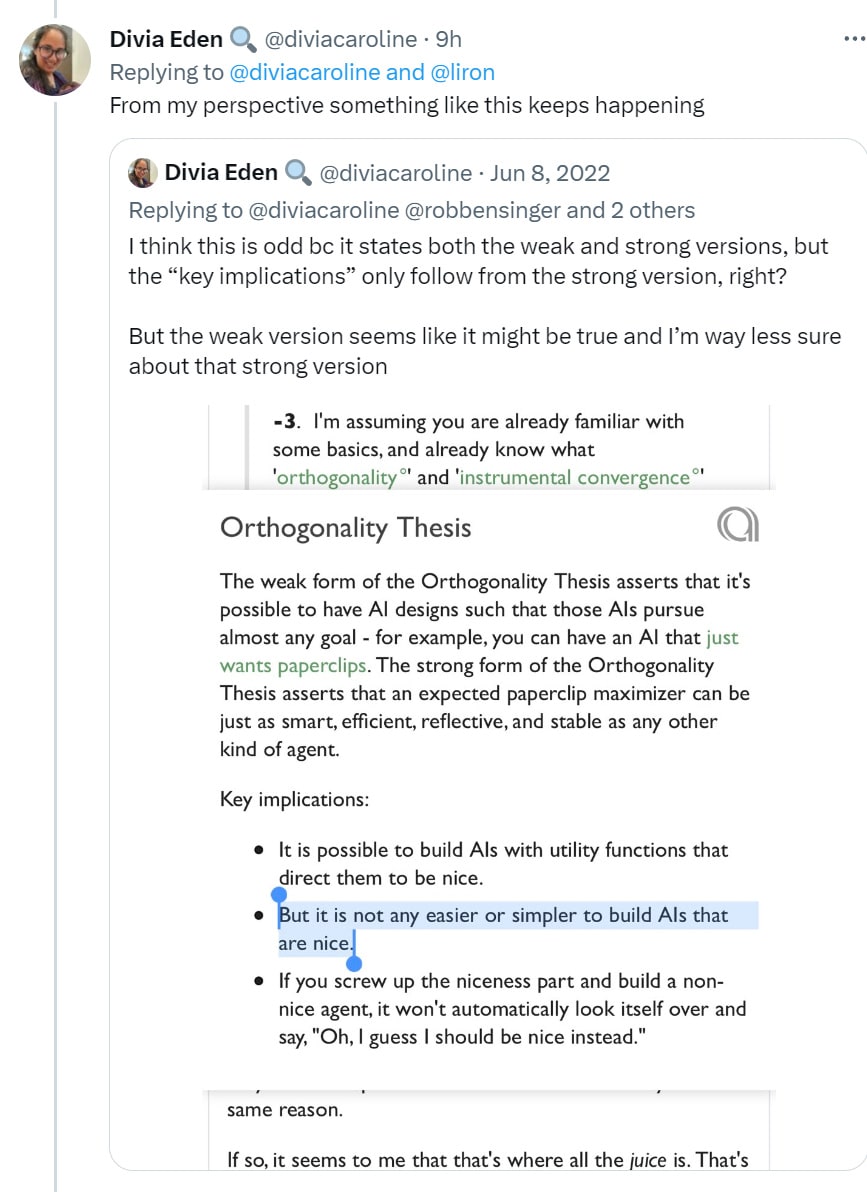Click the small avatar in quoted tweet
The height and width of the screenshot is (1192, 867).
coord(143,173)
